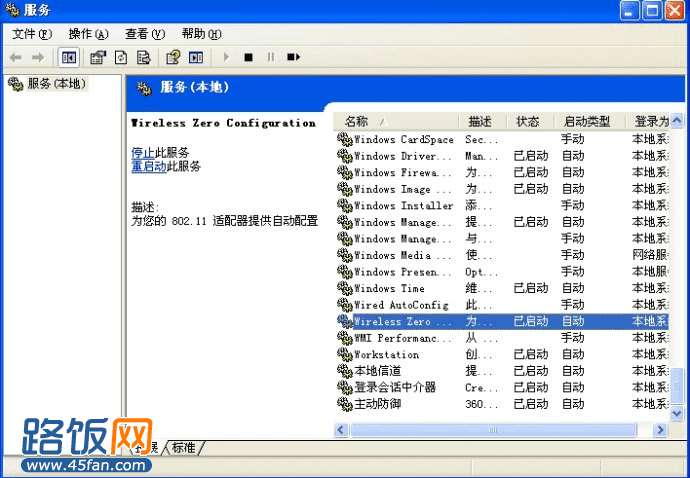Image resolution: width=690 pixels, height=478 pixels.
Task: Open the Properties toolbar icon
Action: 98,57
